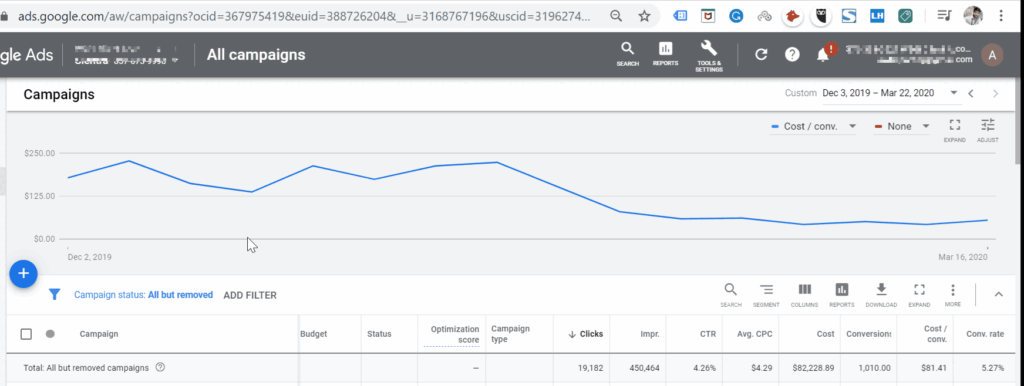Open the Reports icon in the header
The width and height of the screenshot is (1024, 386).
tap(665, 54)
